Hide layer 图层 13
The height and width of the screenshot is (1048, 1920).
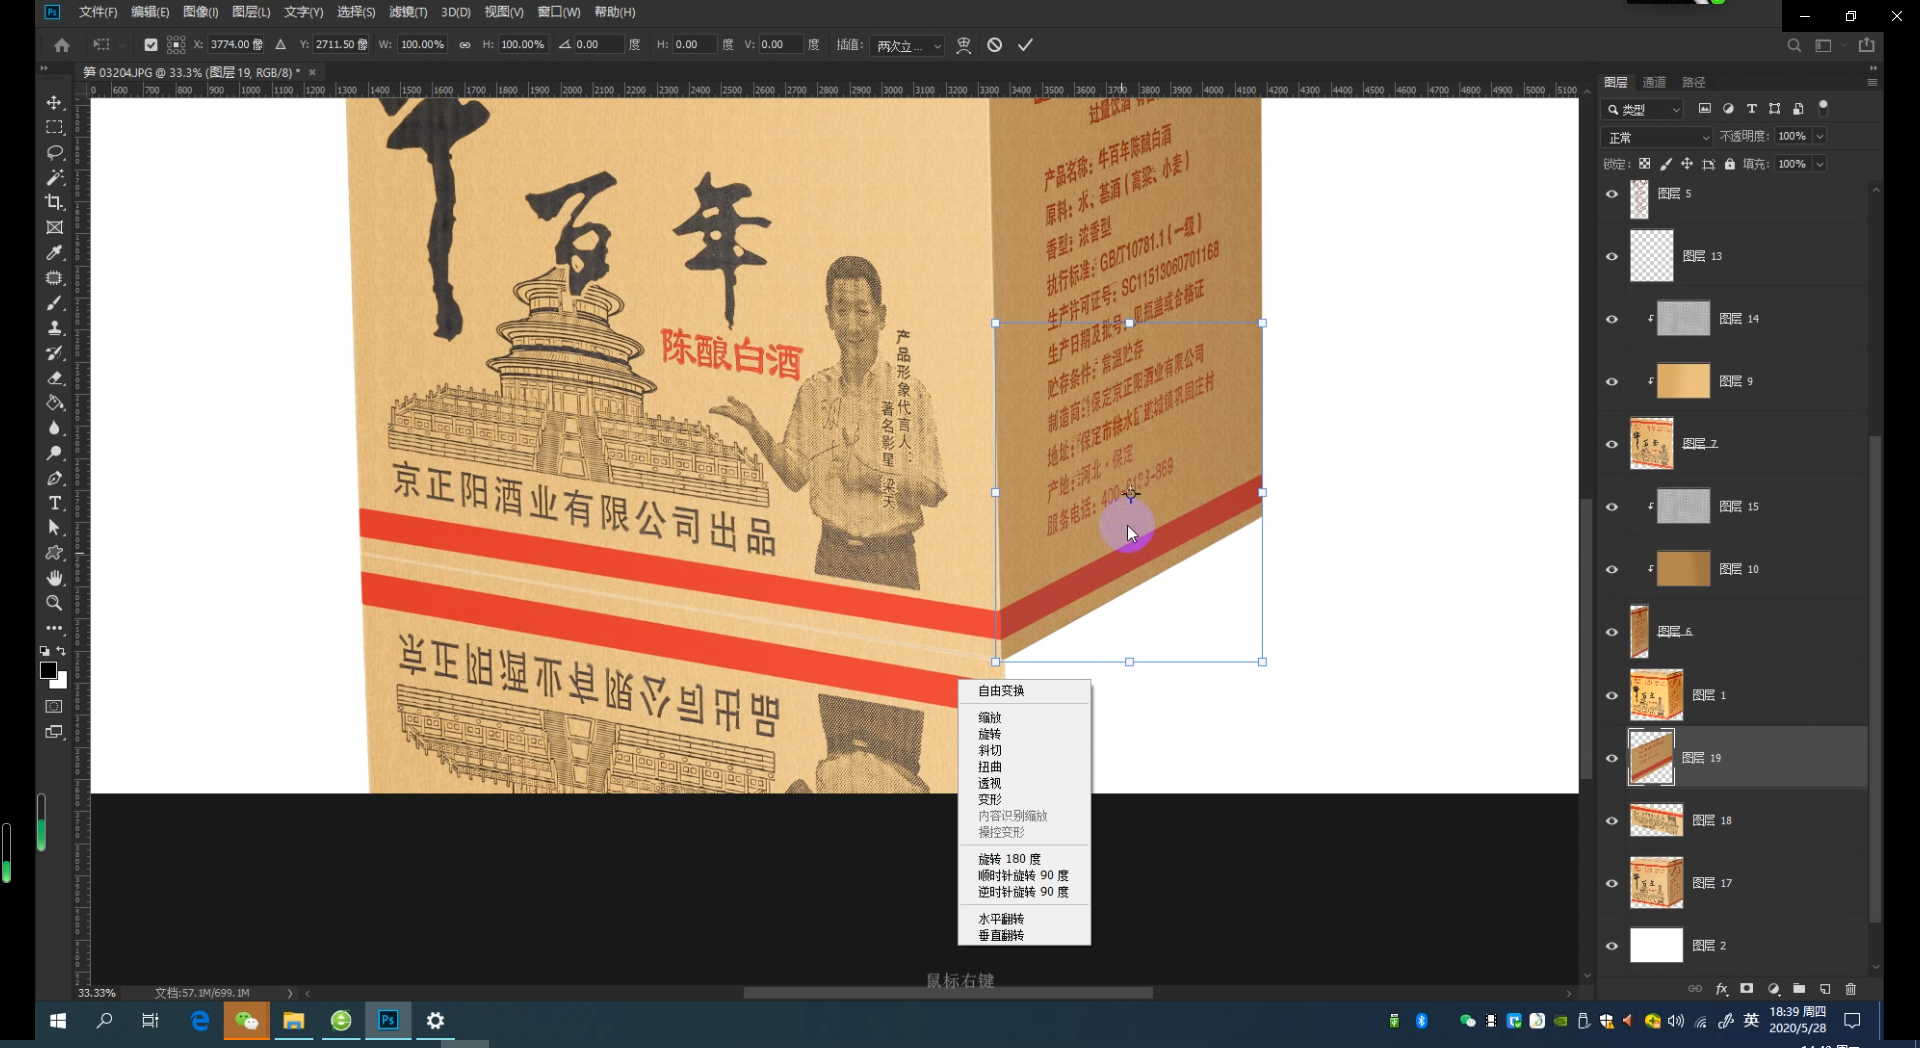[1611, 257]
